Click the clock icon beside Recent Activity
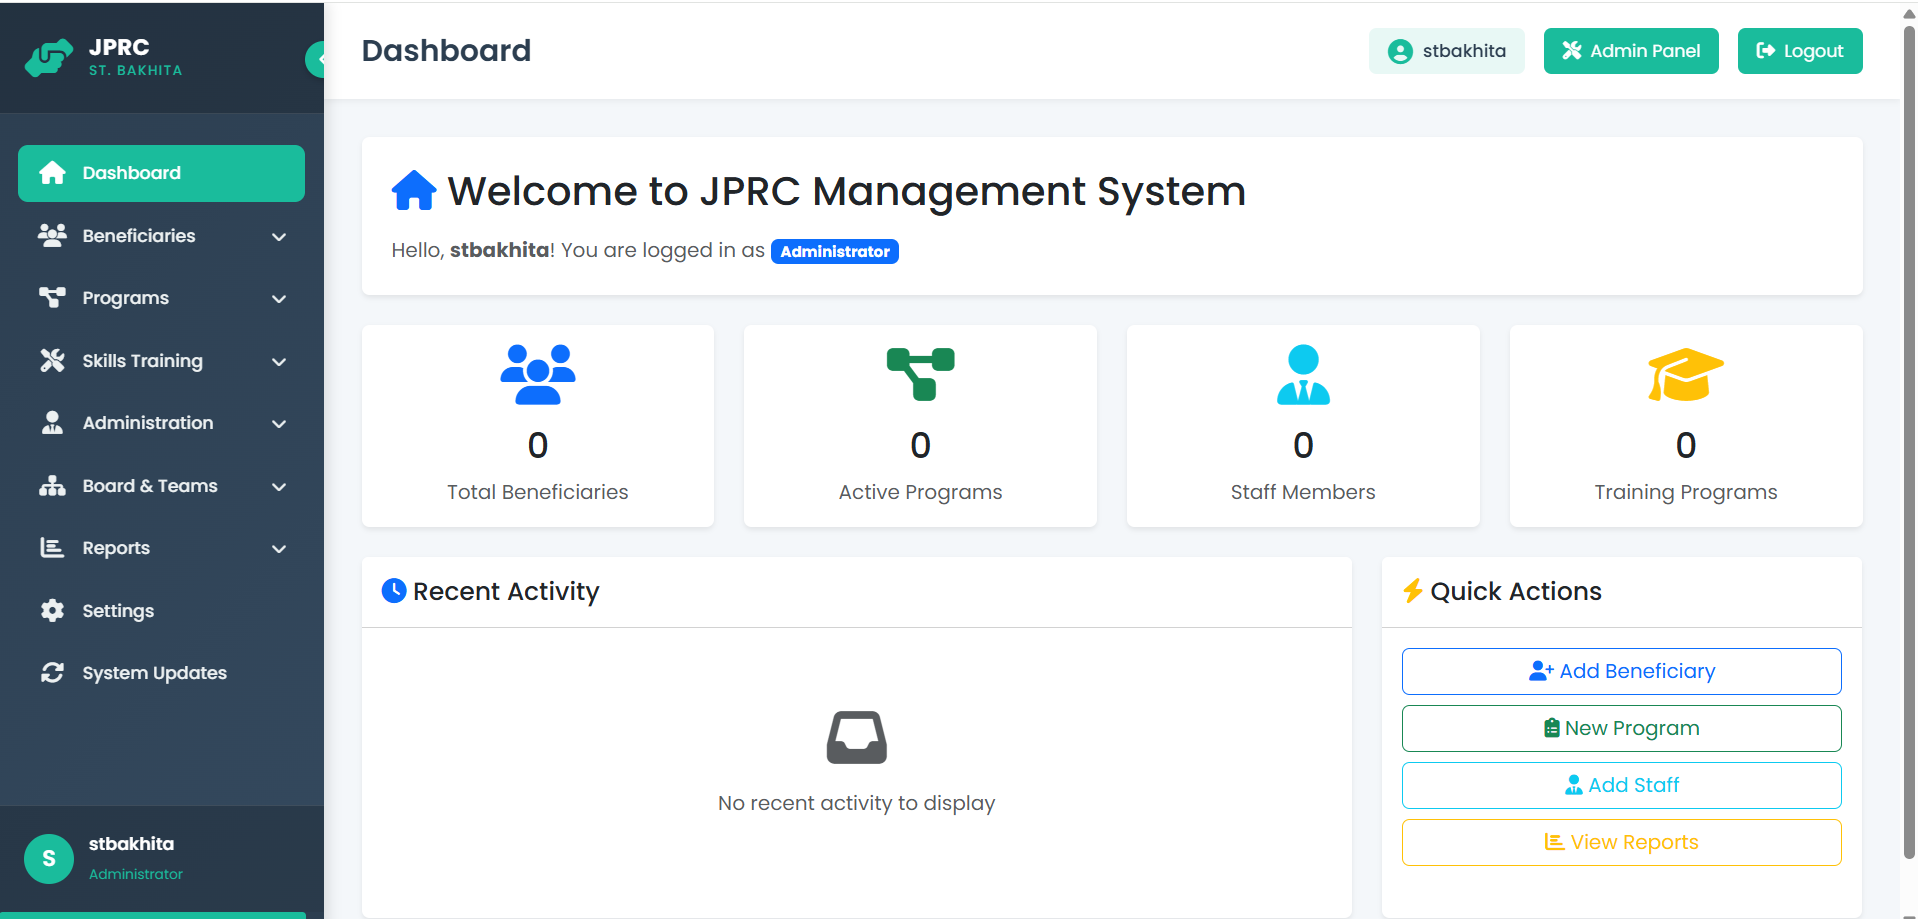This screenshot has height=919, width=1918. point(393,591)
